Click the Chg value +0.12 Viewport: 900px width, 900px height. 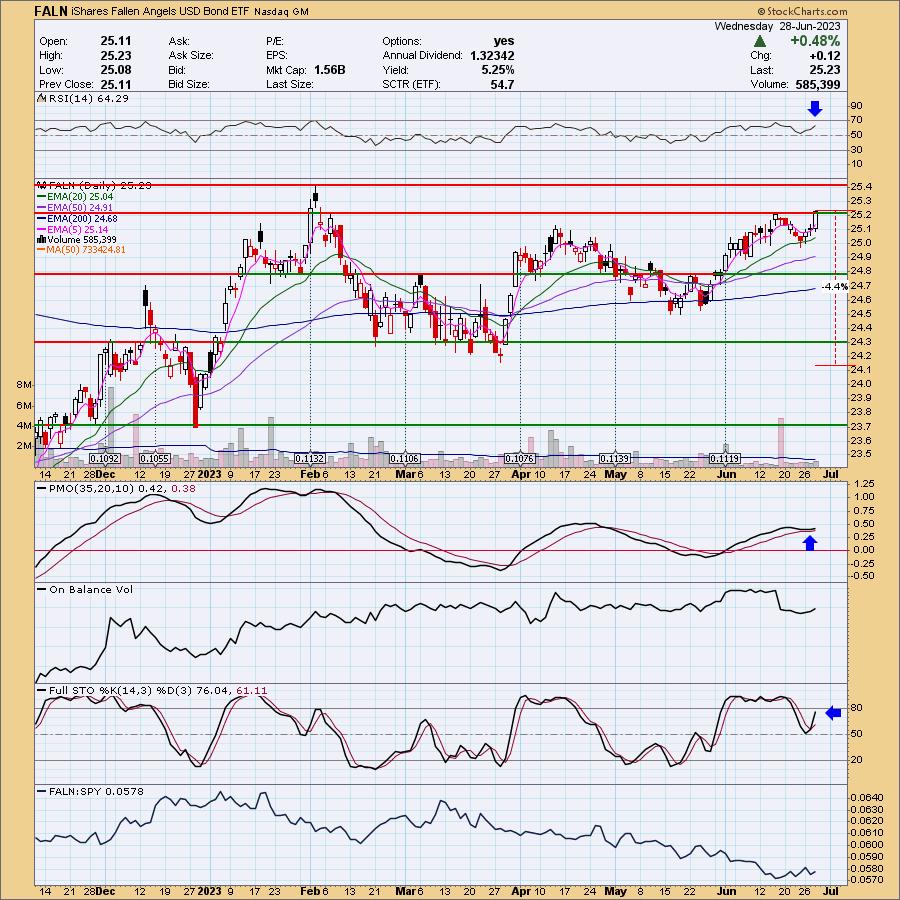[824, 56]
